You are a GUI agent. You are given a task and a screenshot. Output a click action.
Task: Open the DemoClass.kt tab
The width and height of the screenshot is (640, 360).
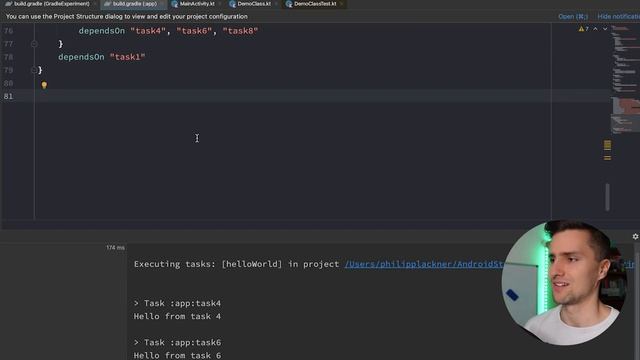click(x=253, y=4)
